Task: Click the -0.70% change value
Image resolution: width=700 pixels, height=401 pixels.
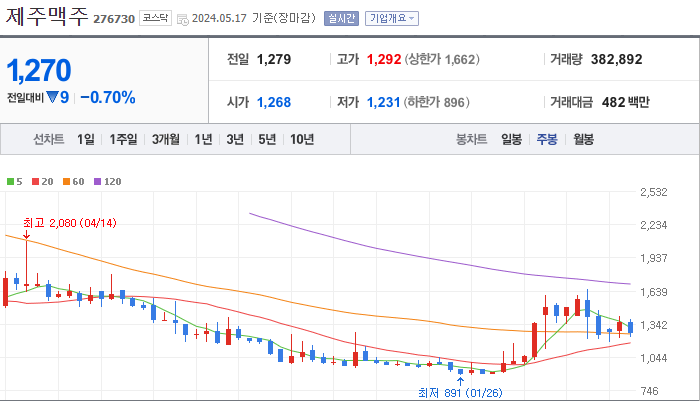Action: (x=108, y=97)
